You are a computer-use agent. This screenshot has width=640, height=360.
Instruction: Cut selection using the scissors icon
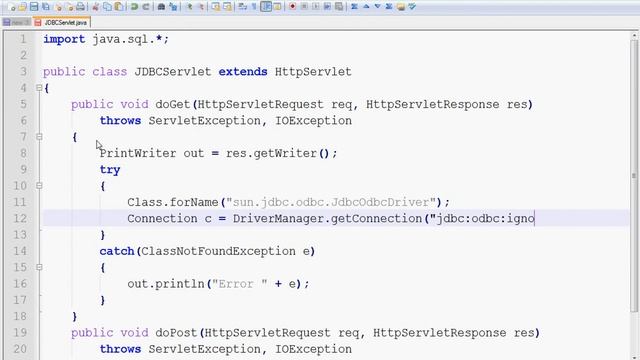(x=96, y=7)
